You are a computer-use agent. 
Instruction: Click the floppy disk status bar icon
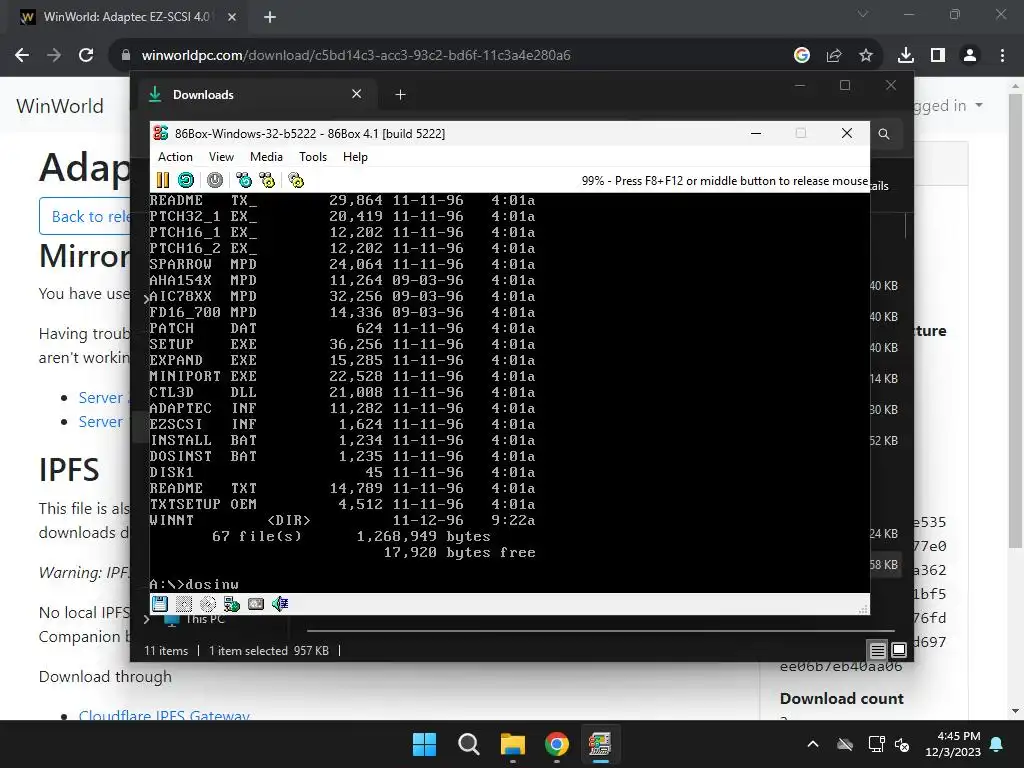[x=160, y=604]
